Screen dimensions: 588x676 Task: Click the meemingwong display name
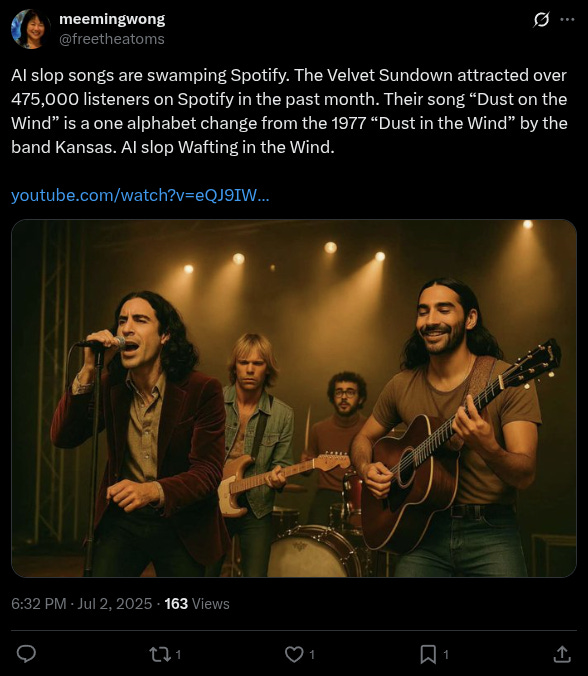(112, 19)
